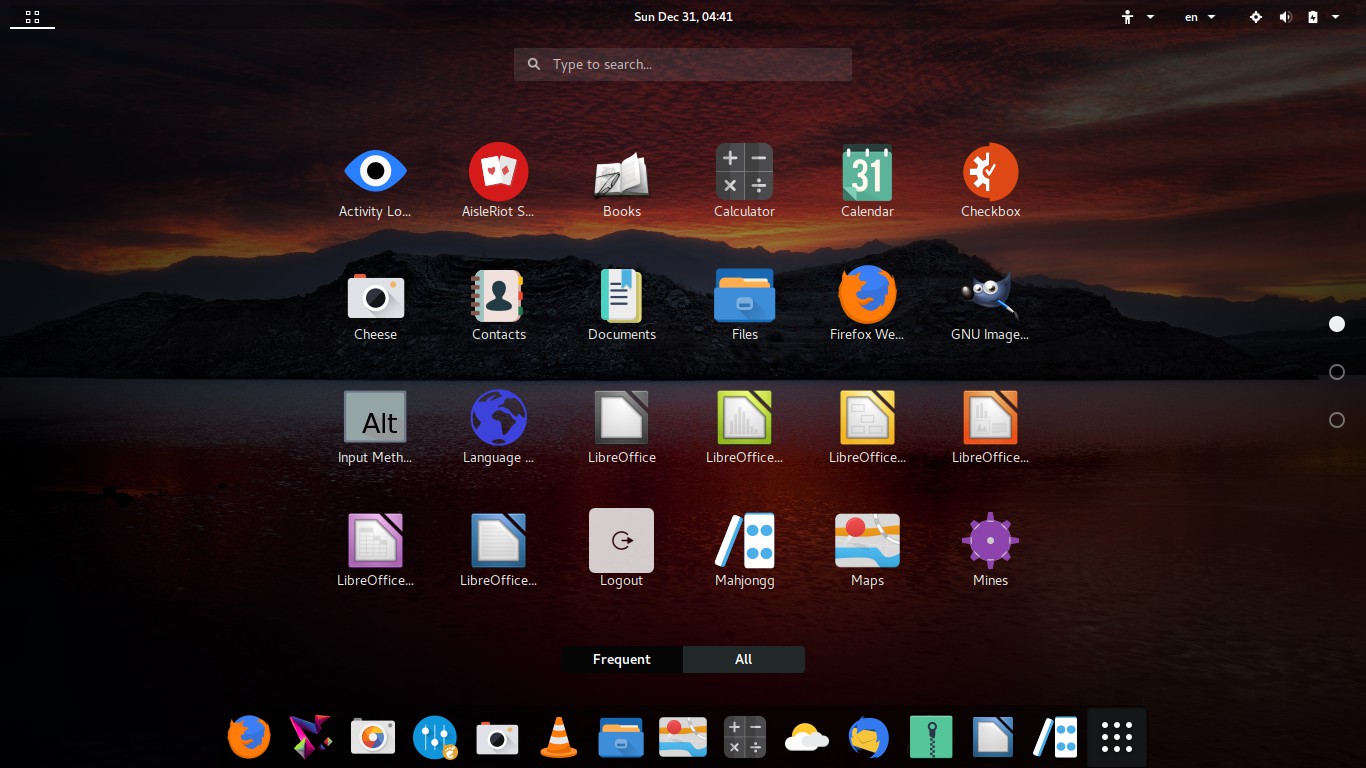Open the system menu arrow beside battery

pyautogui.click(x=1335, y=16)
